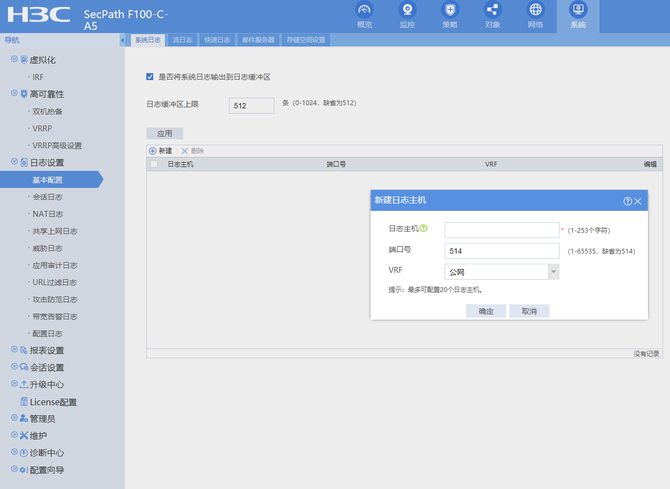Screen dimensions: 670x489
Task: Select 会话日志 in navigation tree
Action: point(47,197)
